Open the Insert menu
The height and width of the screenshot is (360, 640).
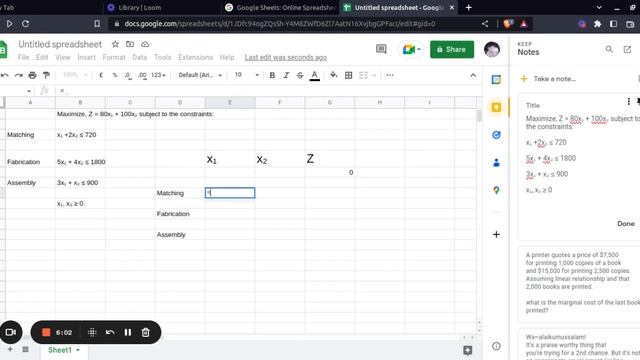[x=87, y=57]
